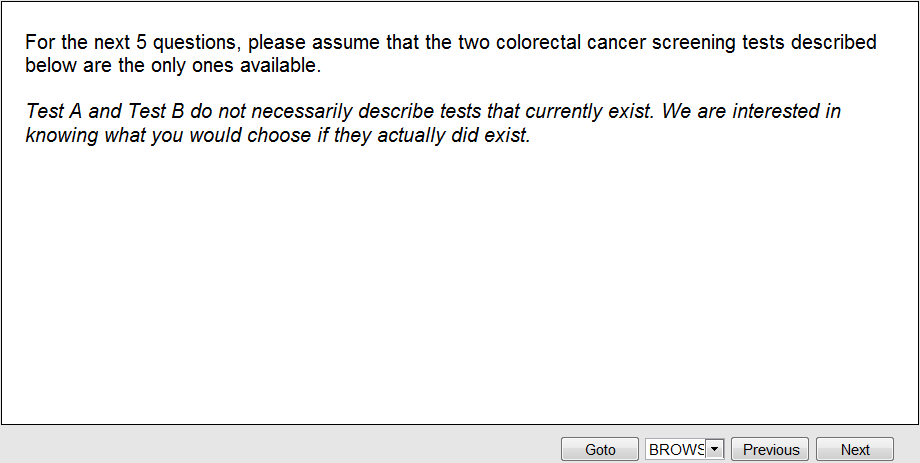
Task: Click the italic text "Test B"
Action: 157,111
